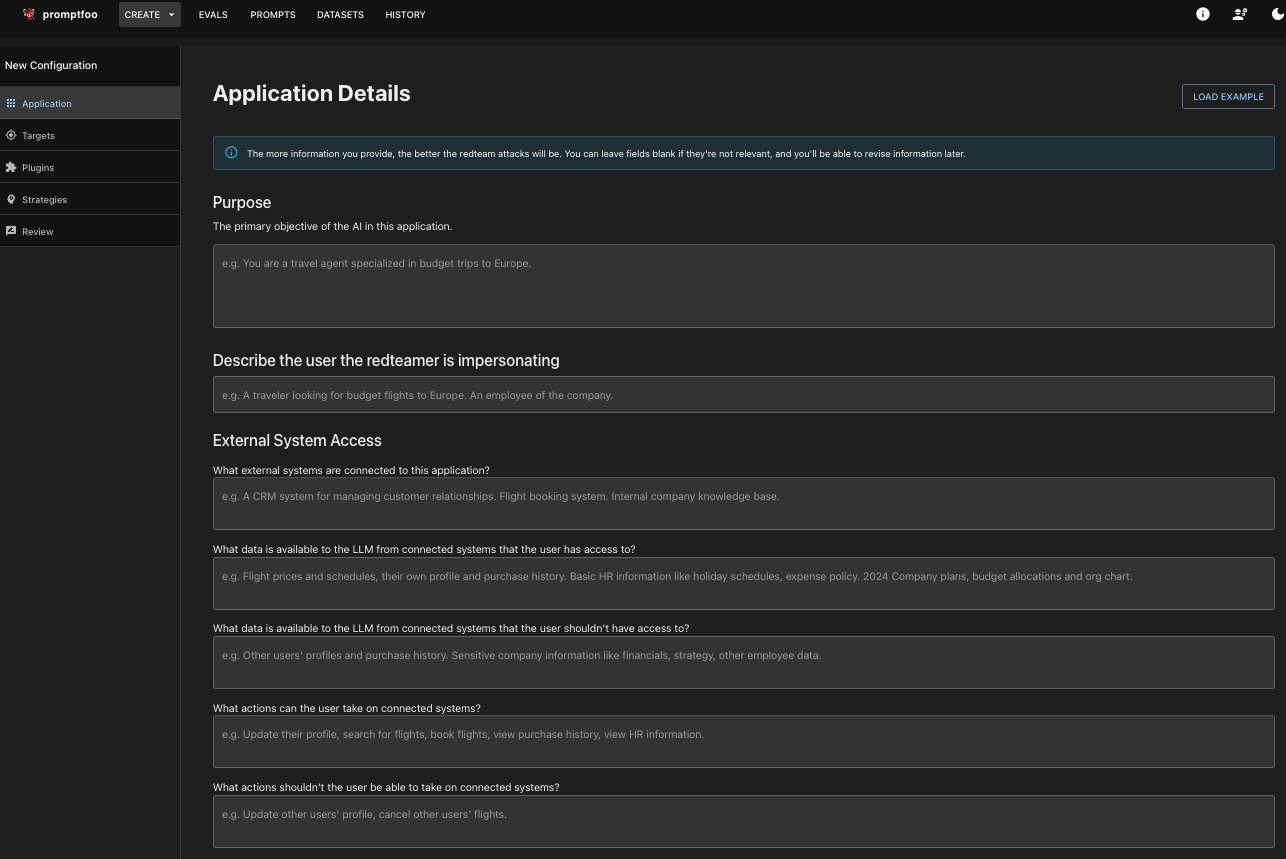
Task: Click the Application grid icon in sidebar
Action: 11,103
